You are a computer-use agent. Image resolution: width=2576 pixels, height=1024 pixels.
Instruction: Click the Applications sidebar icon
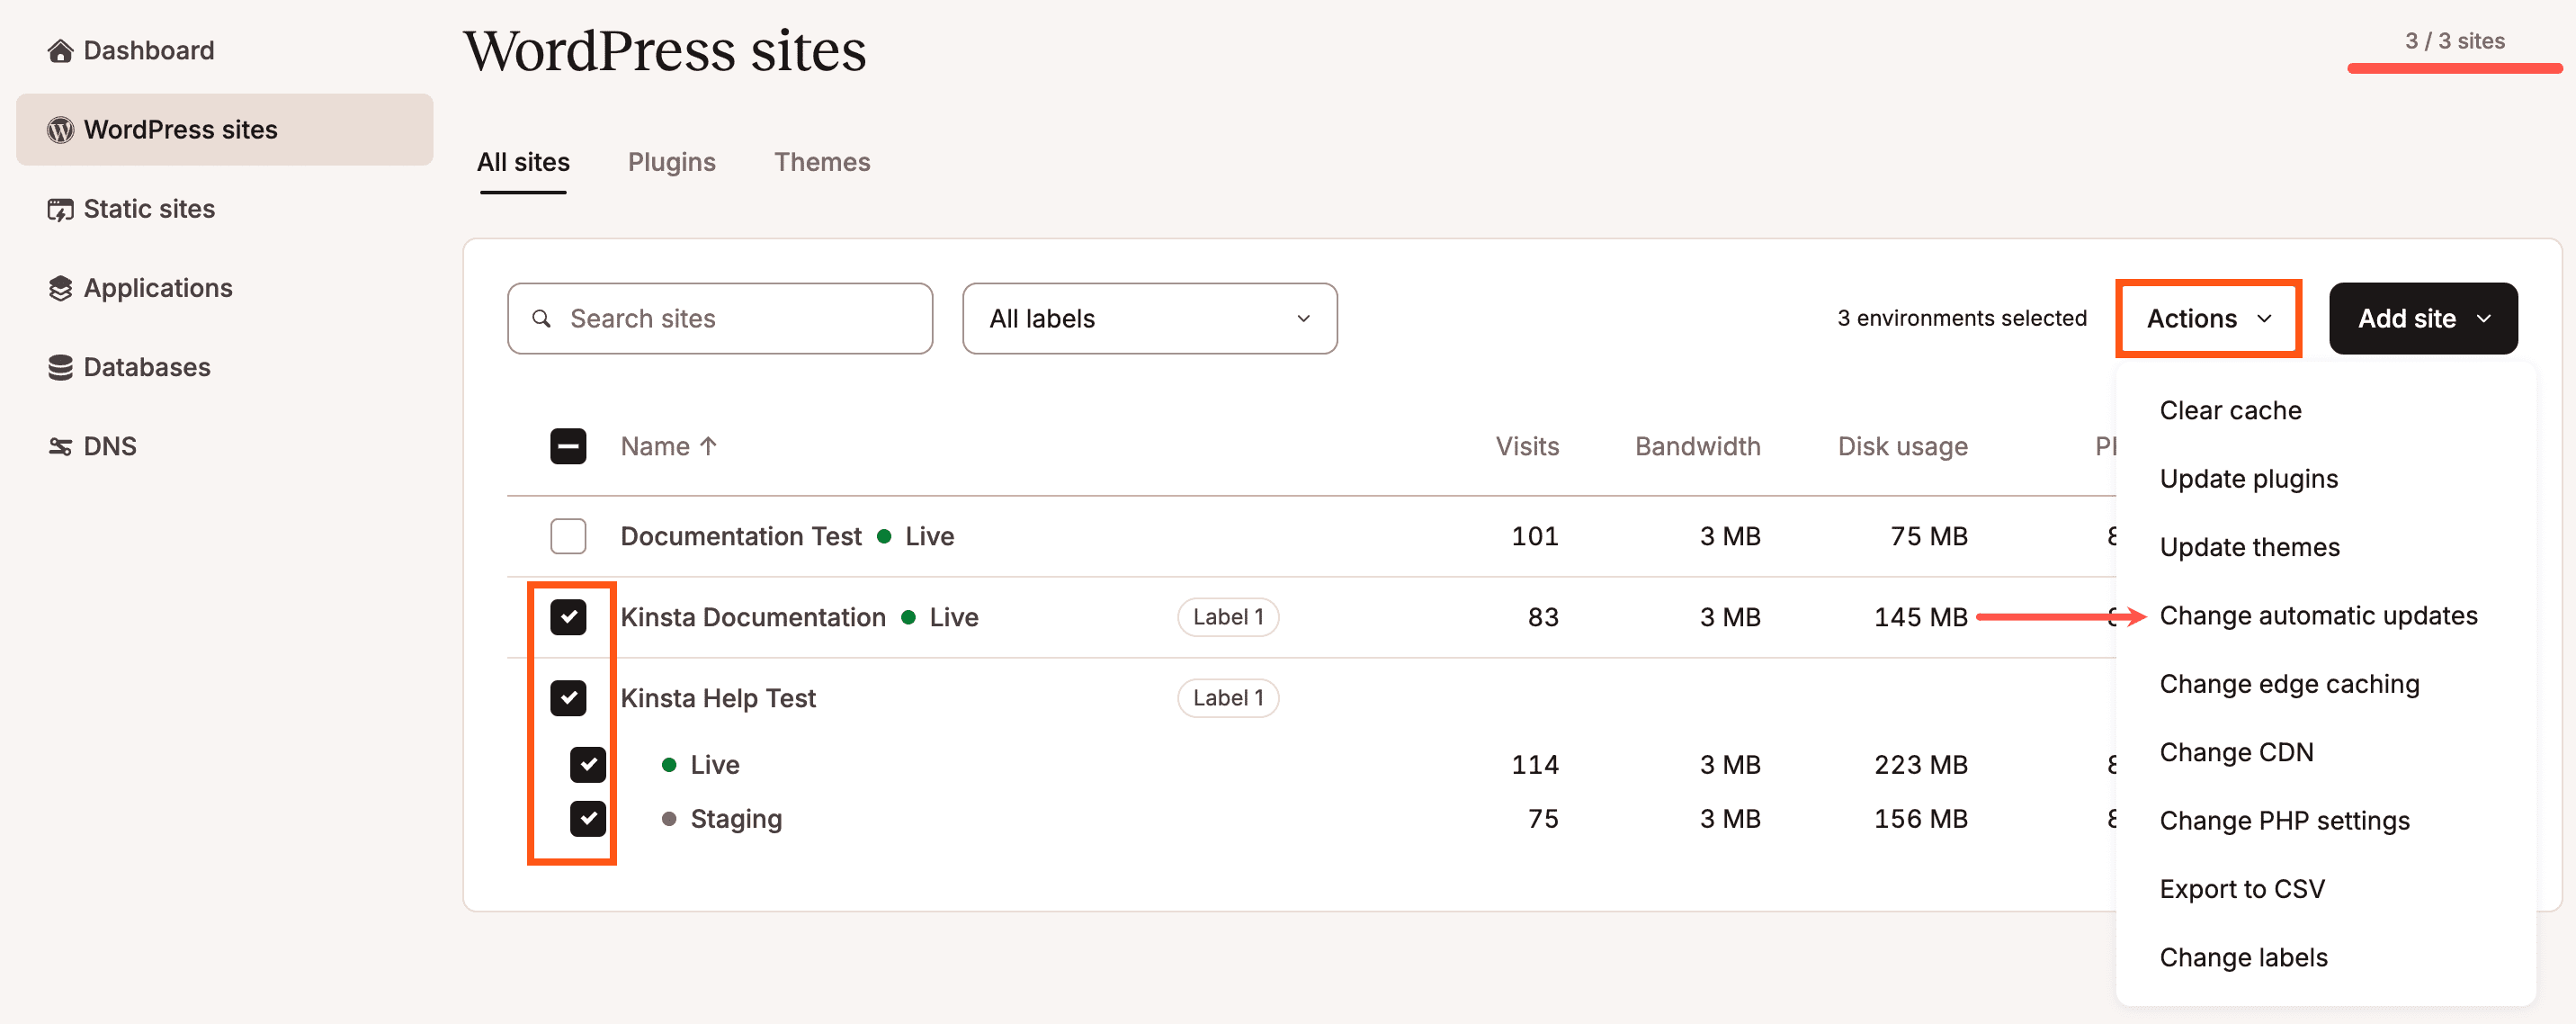(58, 288)
